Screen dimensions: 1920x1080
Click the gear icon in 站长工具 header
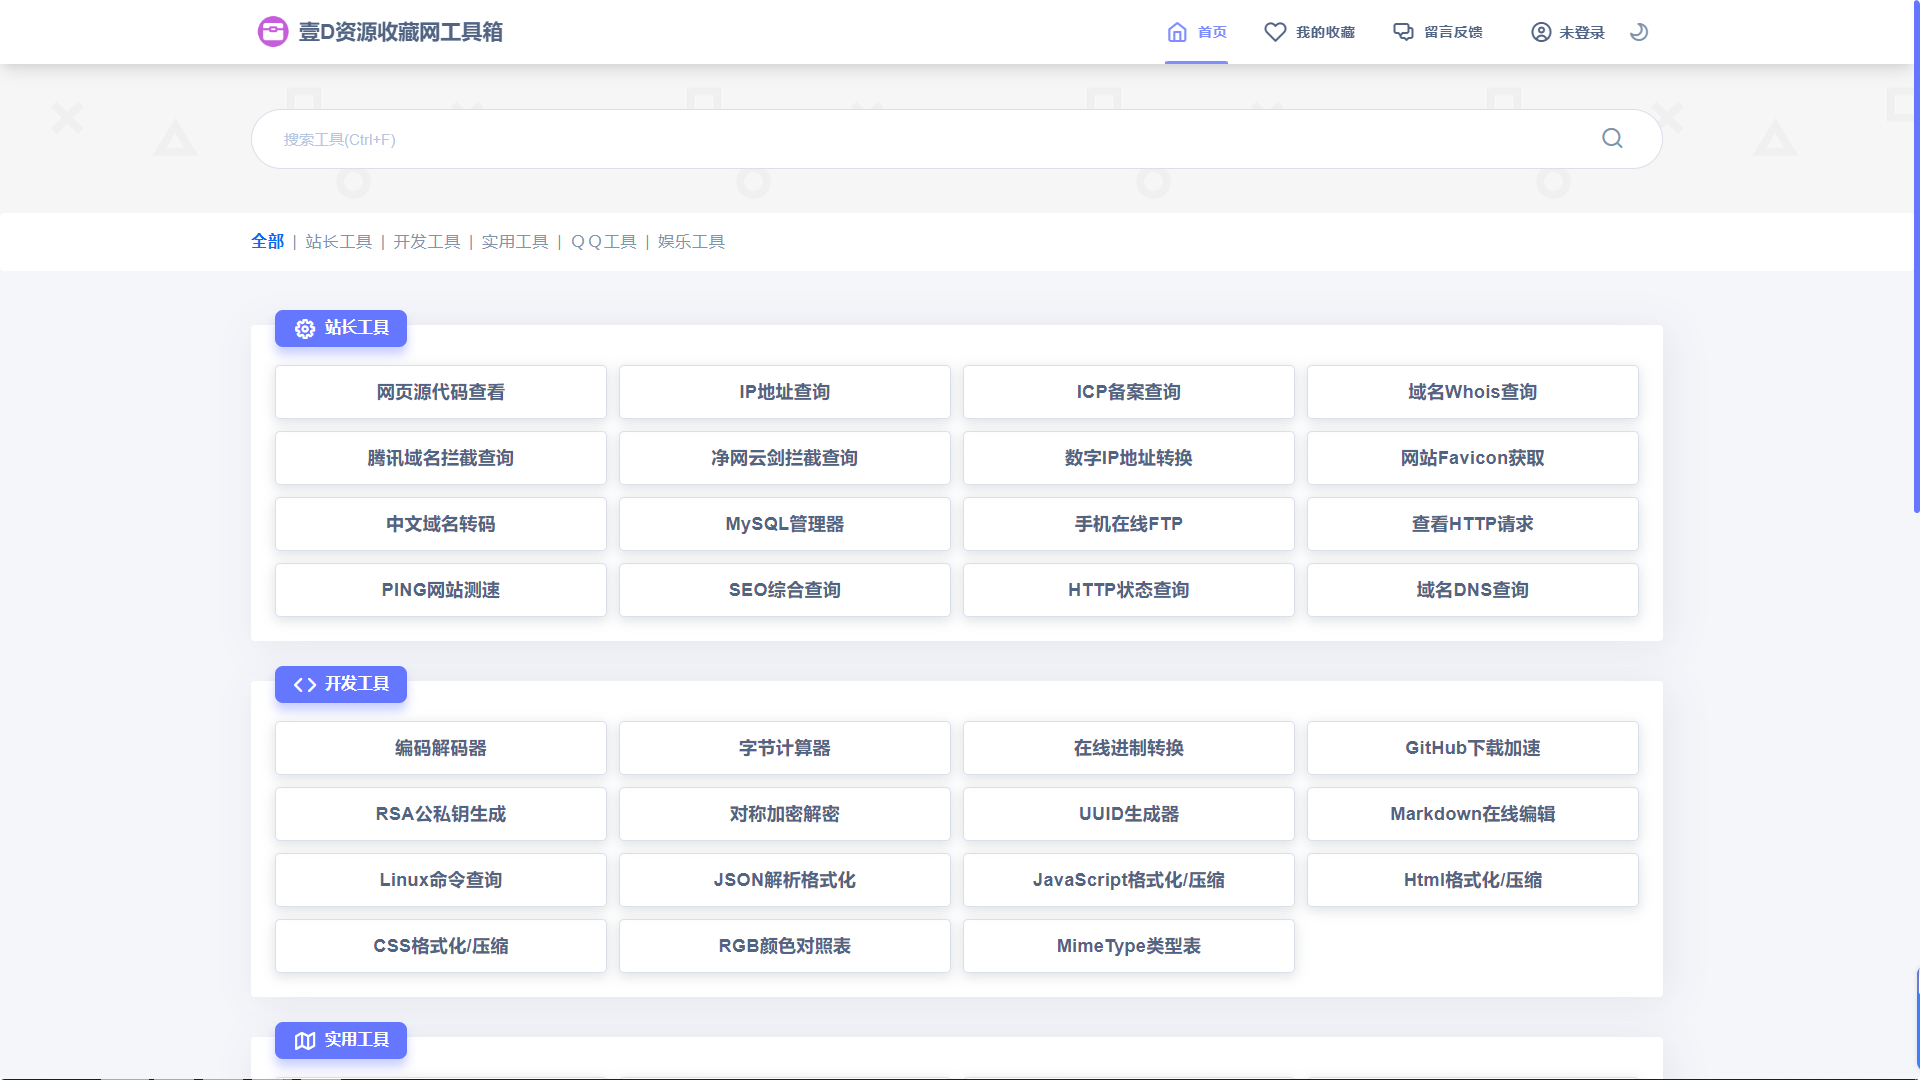click(305, 328)
